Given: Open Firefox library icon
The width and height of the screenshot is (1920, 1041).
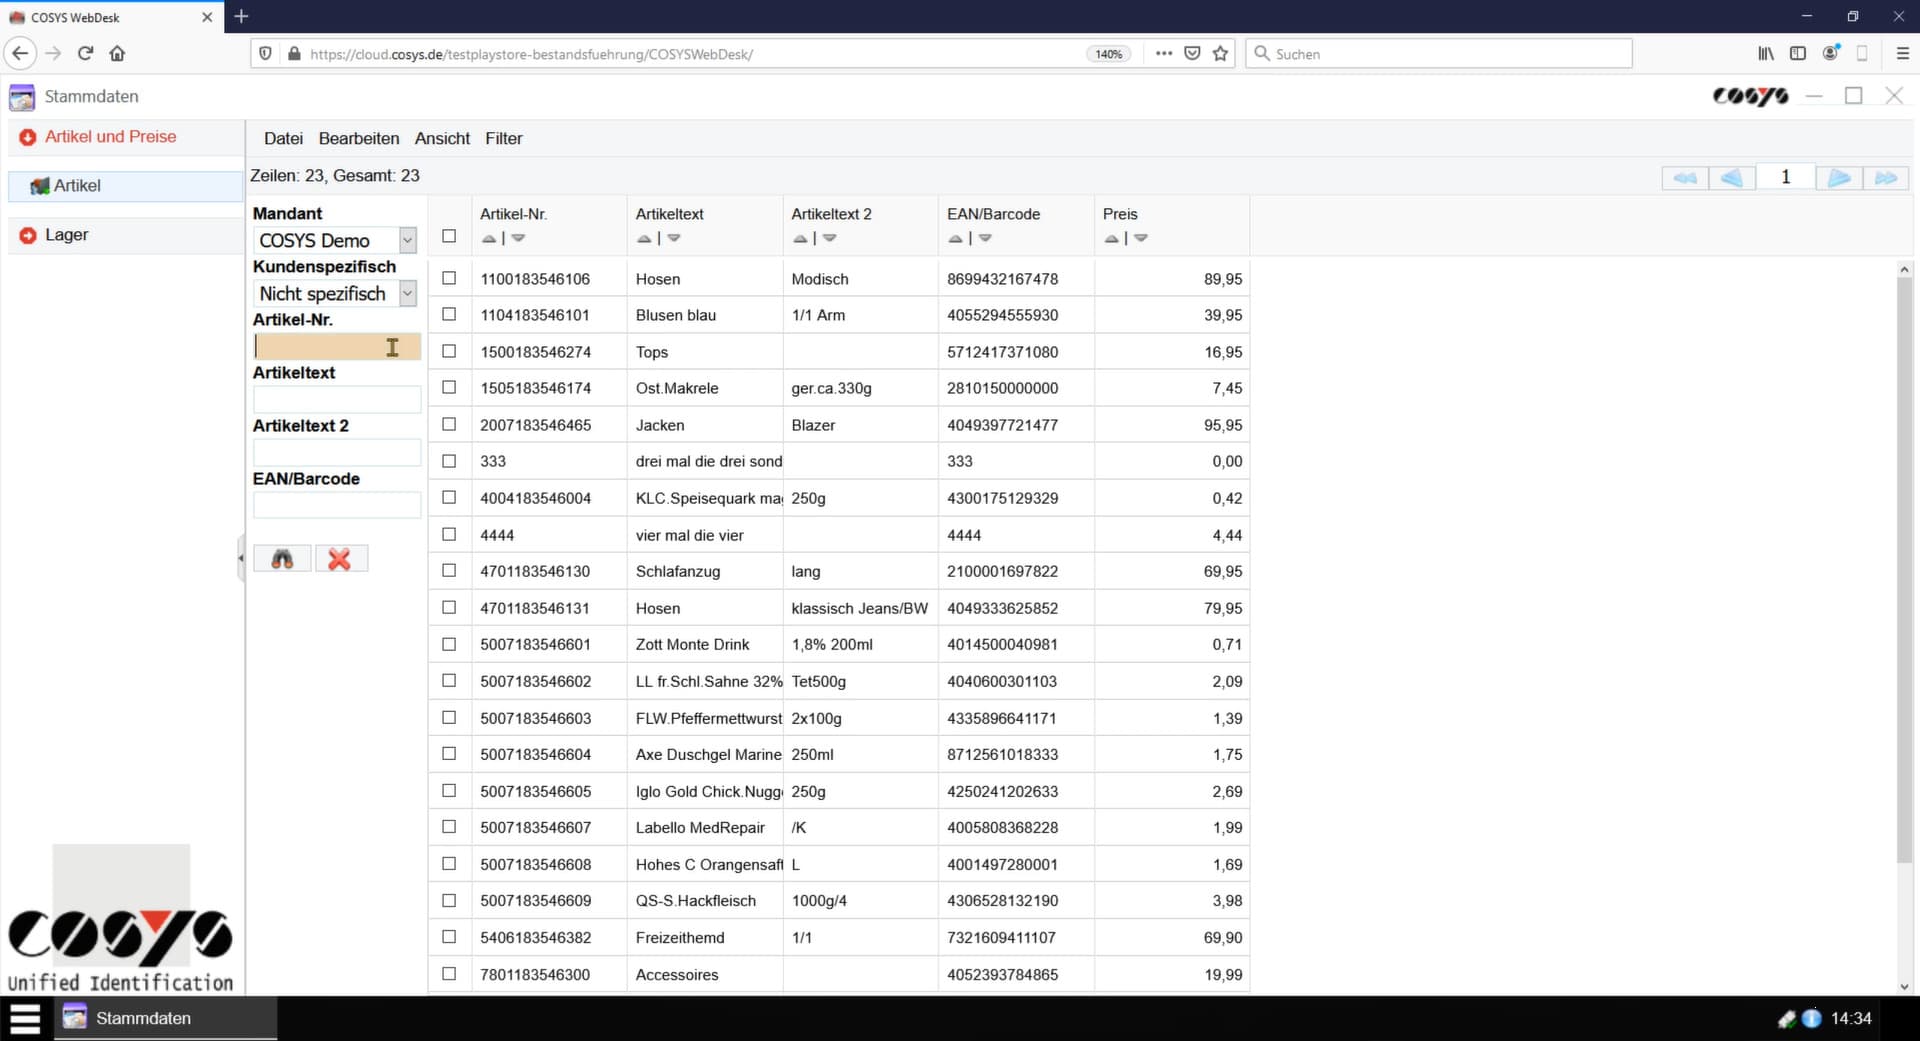Looking at the screenshot, I should [x=1766, y=54].
